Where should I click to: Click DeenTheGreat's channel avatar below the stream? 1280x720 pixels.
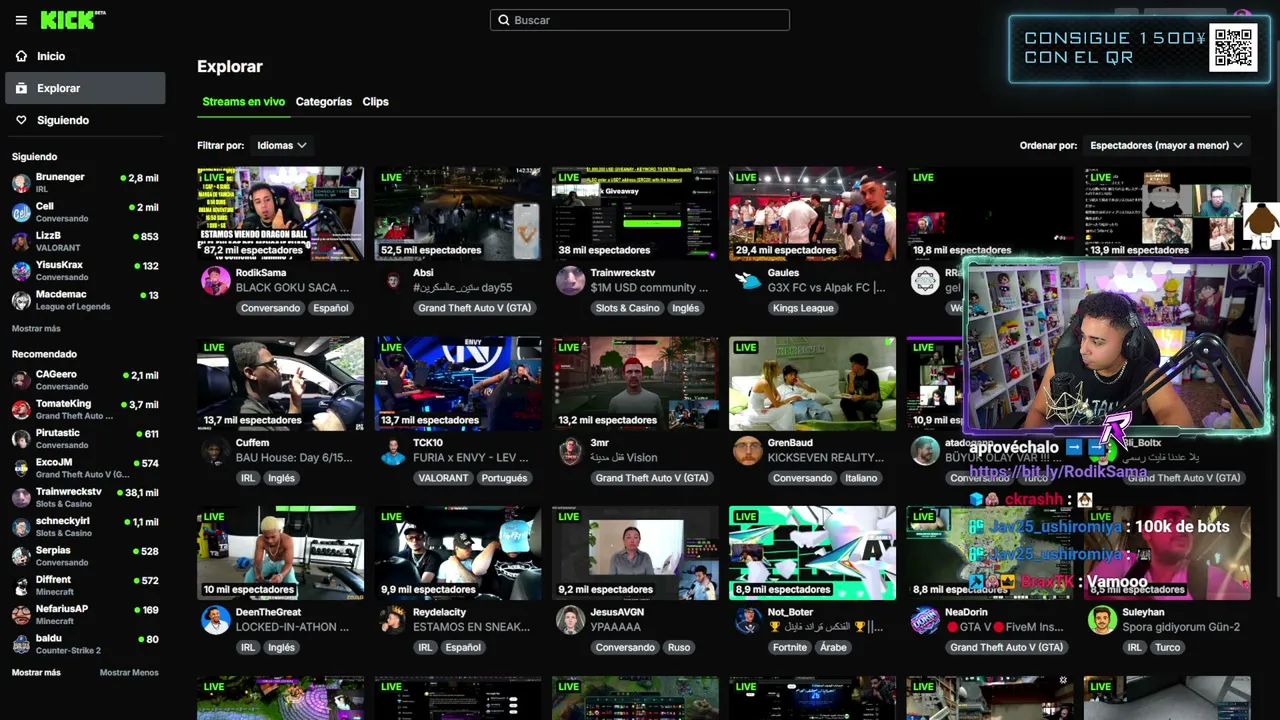(216, 620)
